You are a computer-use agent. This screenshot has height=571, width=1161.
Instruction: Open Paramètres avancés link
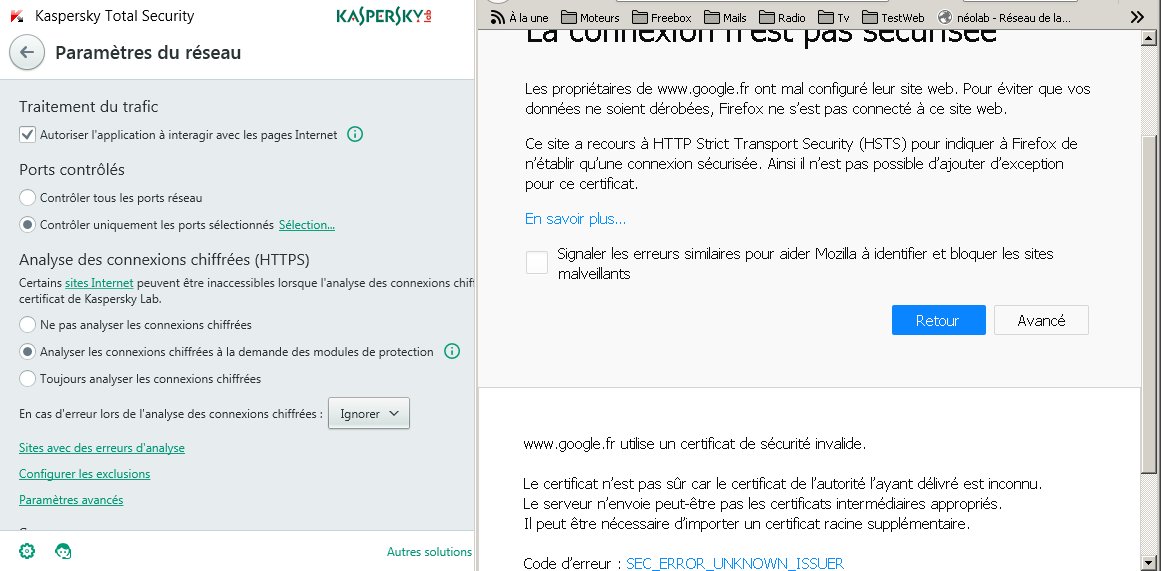[71, 500]
